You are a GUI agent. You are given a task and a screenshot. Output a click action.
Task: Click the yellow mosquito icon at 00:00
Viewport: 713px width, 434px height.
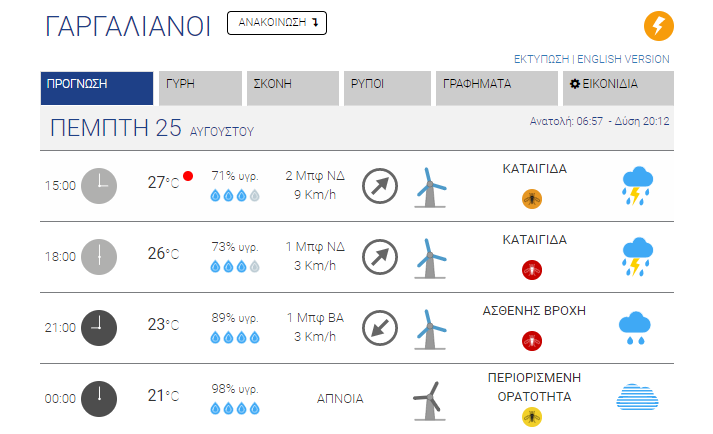pyautogui.click(x=532, y=417)
